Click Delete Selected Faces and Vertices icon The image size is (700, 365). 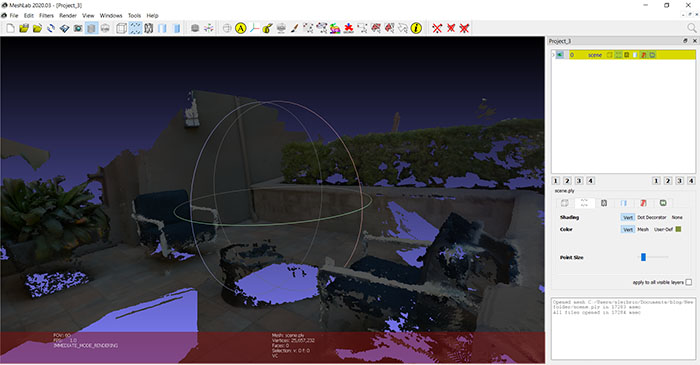pos(464,28)
